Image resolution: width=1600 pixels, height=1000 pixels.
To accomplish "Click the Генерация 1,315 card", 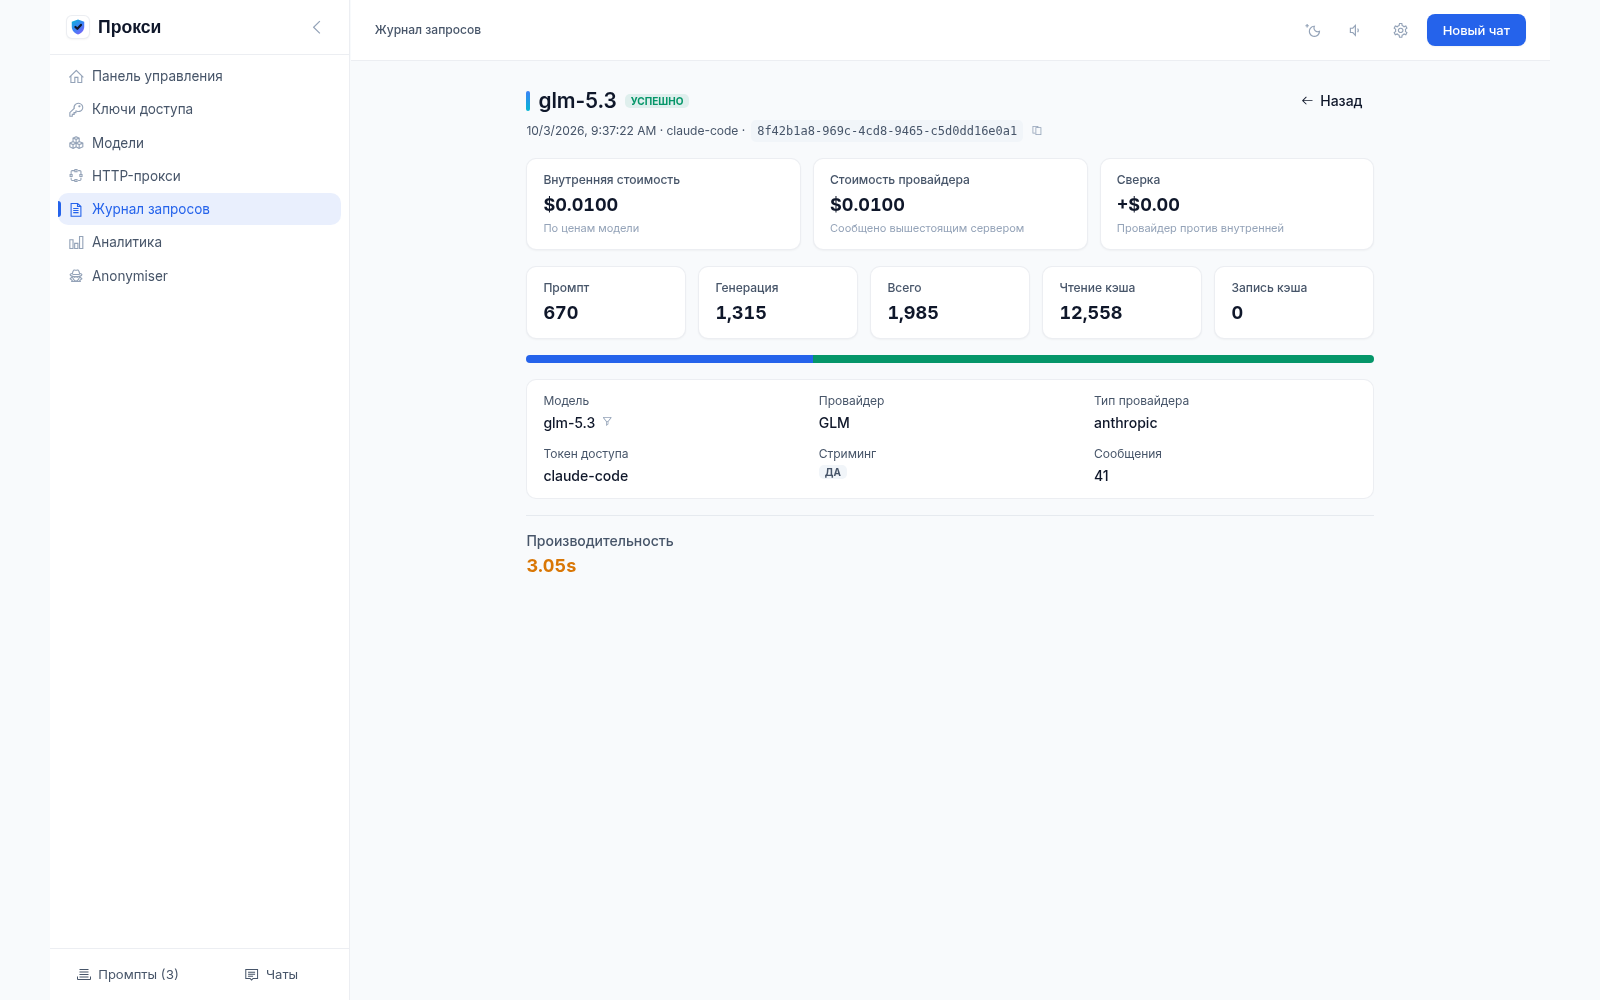I will [778, 302].
